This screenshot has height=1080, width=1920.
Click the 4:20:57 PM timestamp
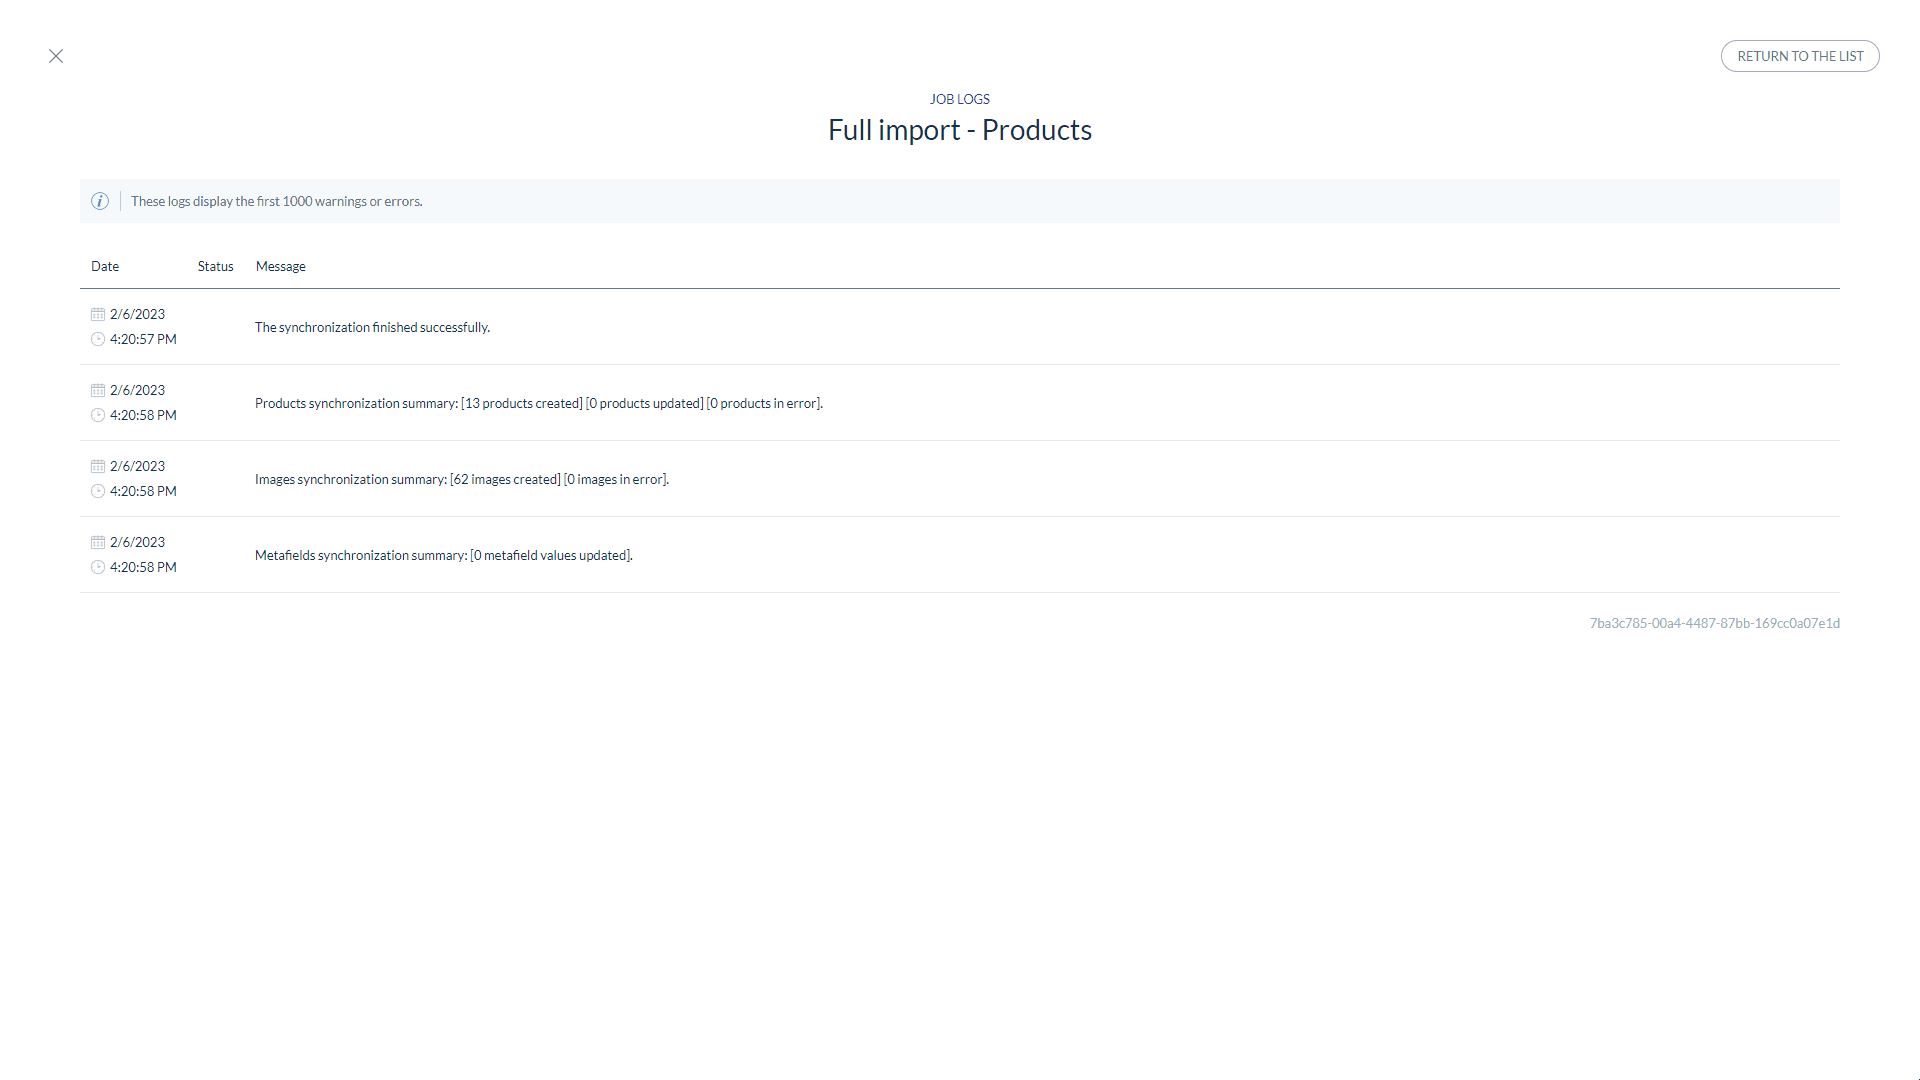pos(143,339)
